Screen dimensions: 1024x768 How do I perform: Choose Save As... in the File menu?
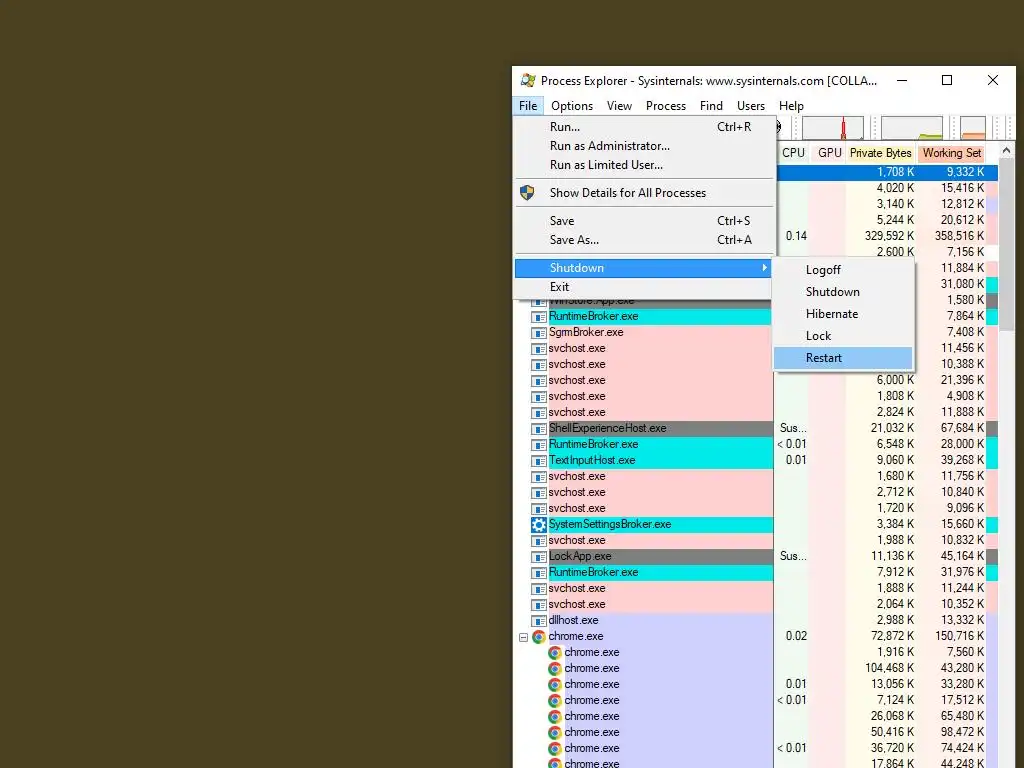tap(644, 240)
